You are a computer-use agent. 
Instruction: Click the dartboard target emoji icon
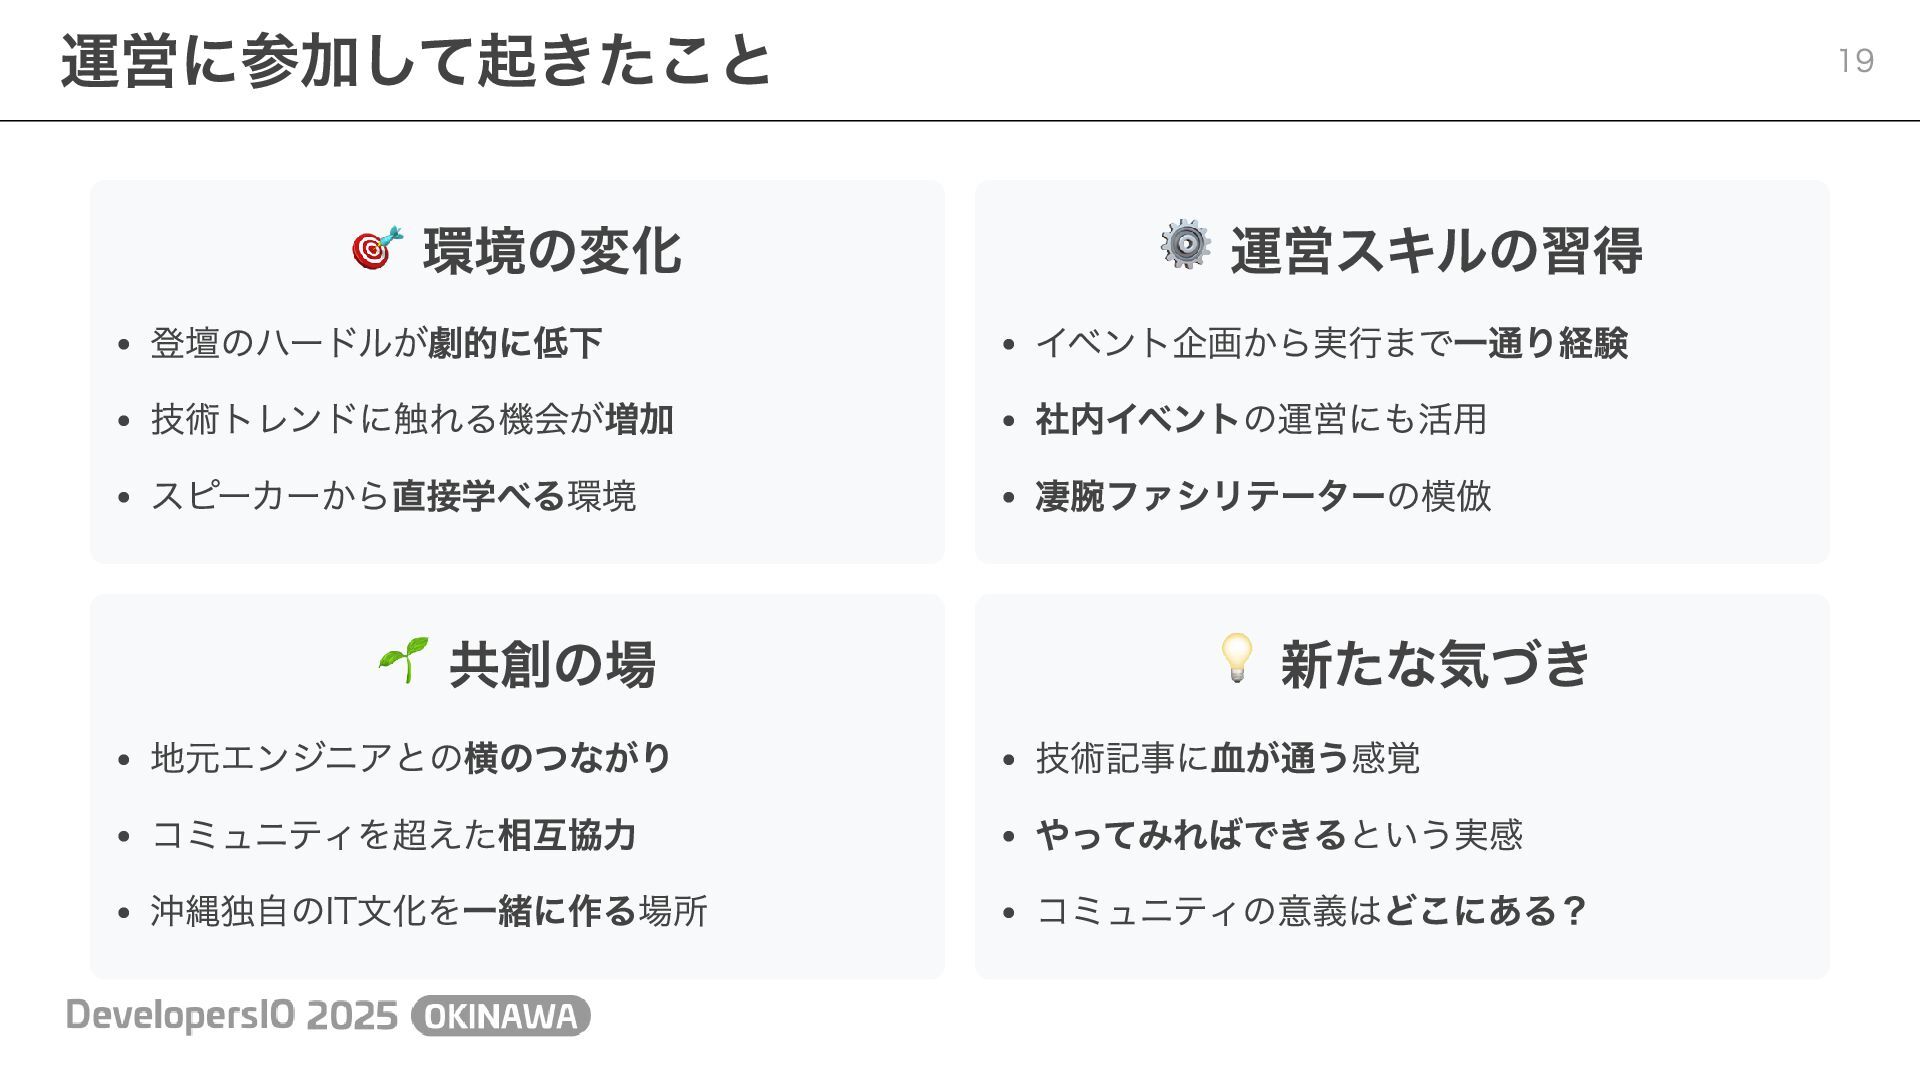378,248
